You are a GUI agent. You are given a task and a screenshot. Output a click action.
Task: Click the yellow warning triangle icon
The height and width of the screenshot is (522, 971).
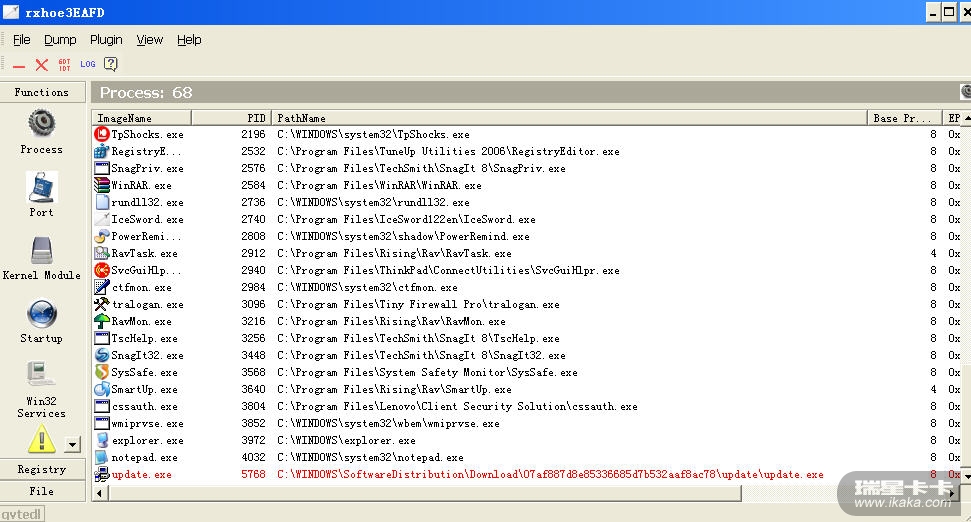coord(41,439)
